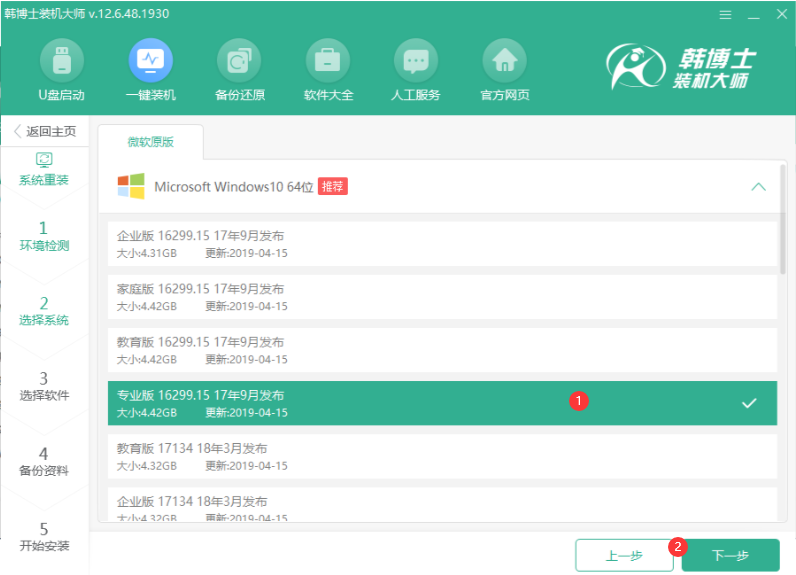796x575 pixels.
Task: Click the 系统重装 system reinstall sidebar icon
Action: tap(44, 161)
